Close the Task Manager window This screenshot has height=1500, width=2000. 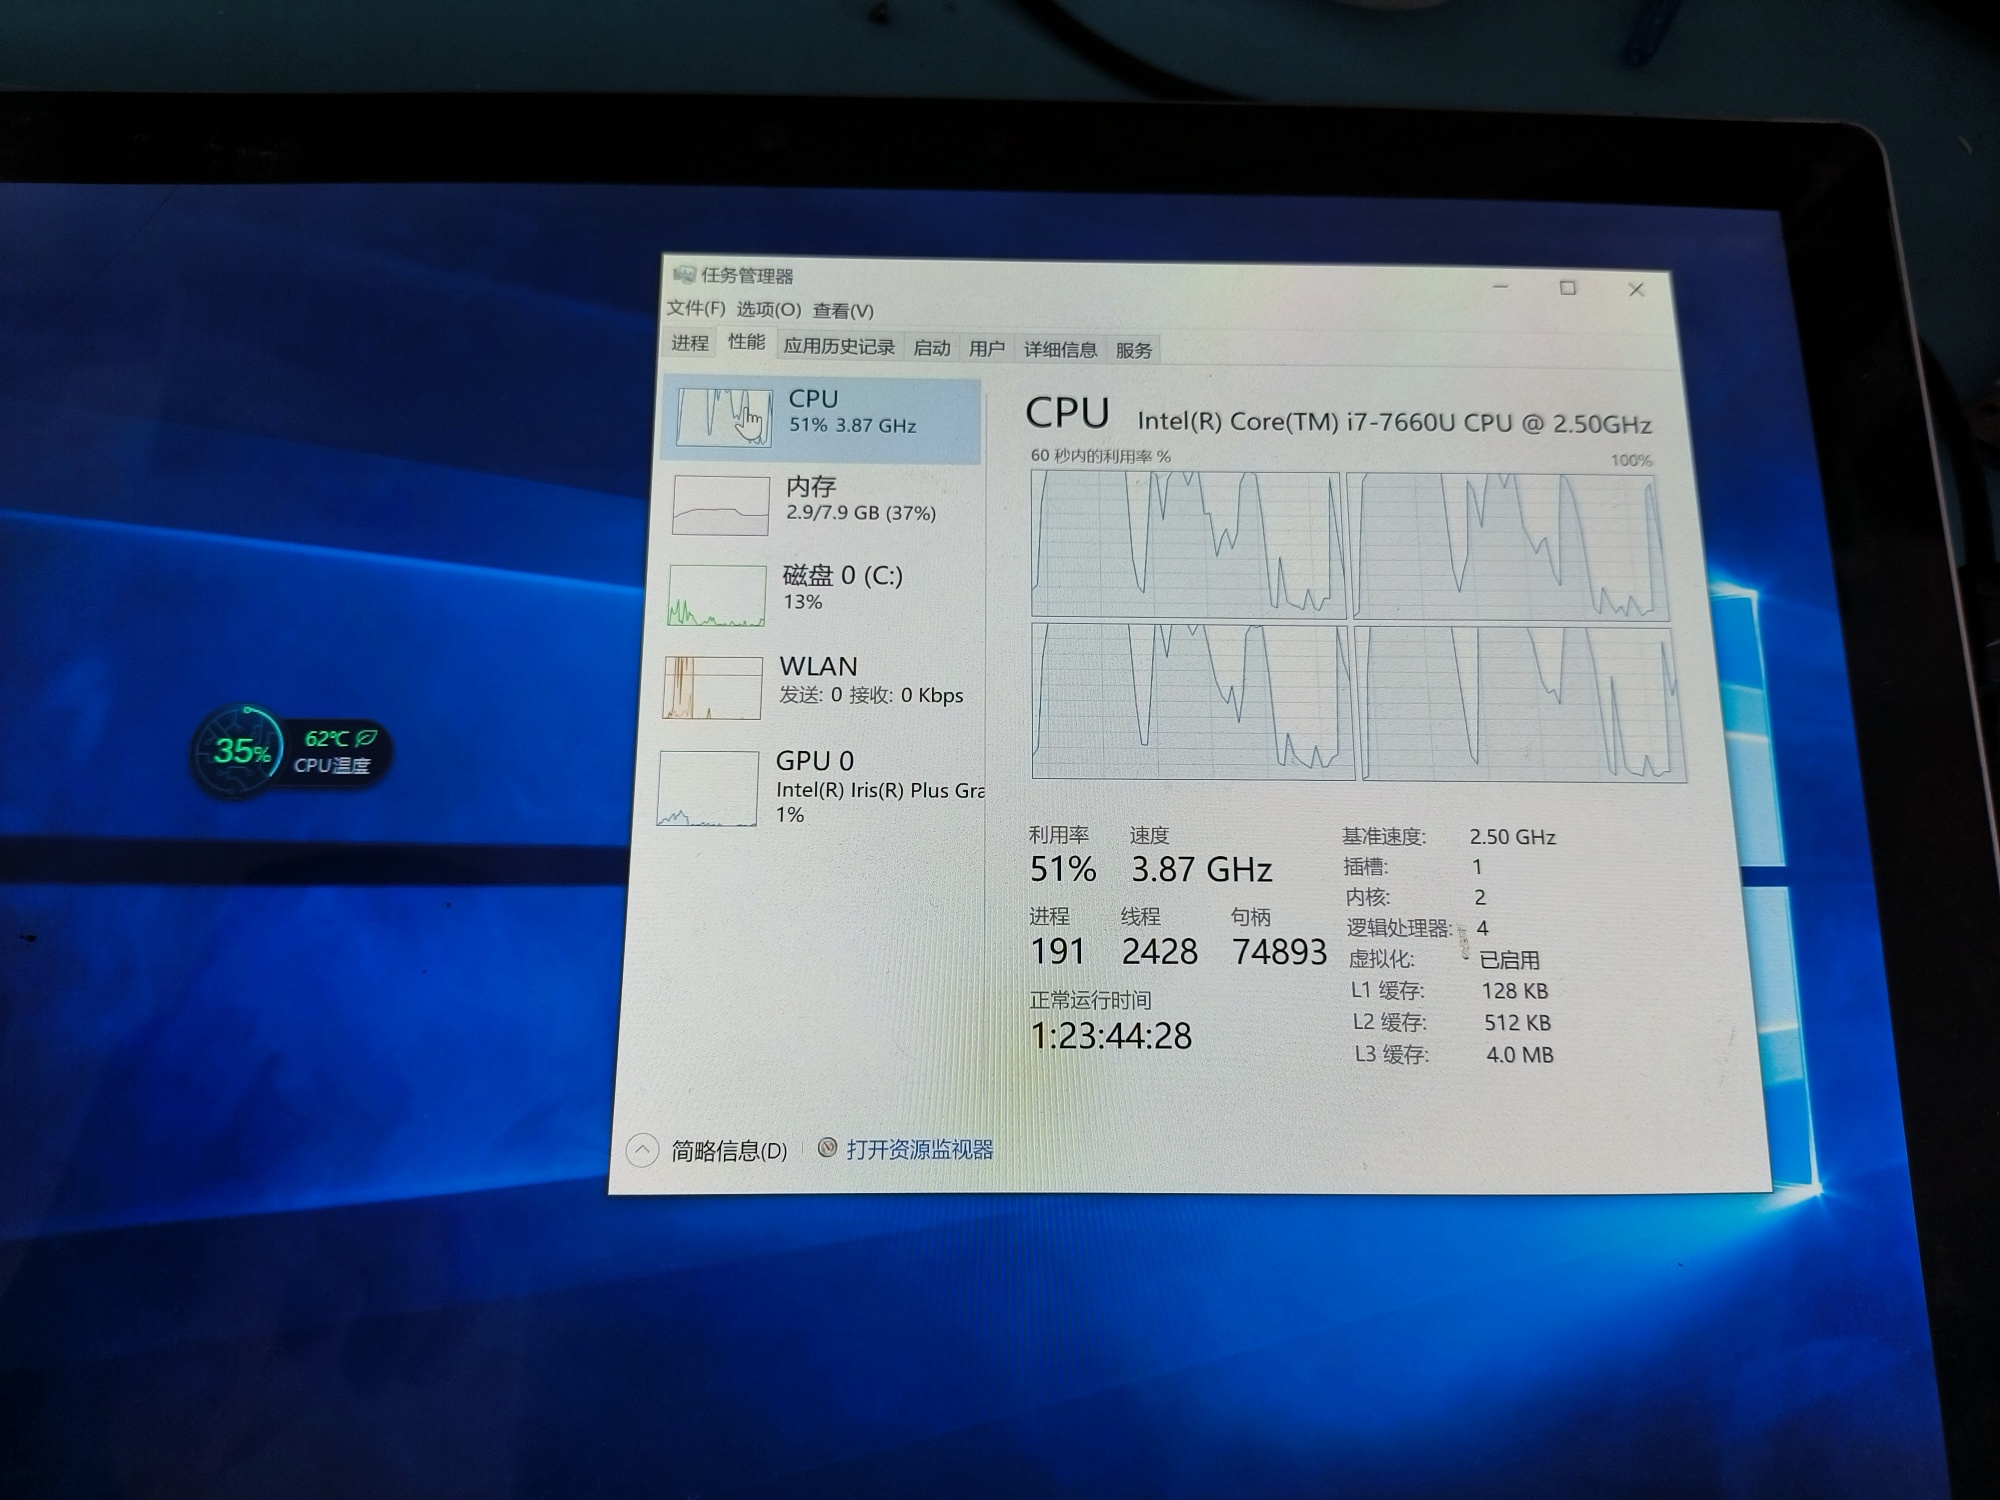pyautogui.click(x=1636, y=290)
